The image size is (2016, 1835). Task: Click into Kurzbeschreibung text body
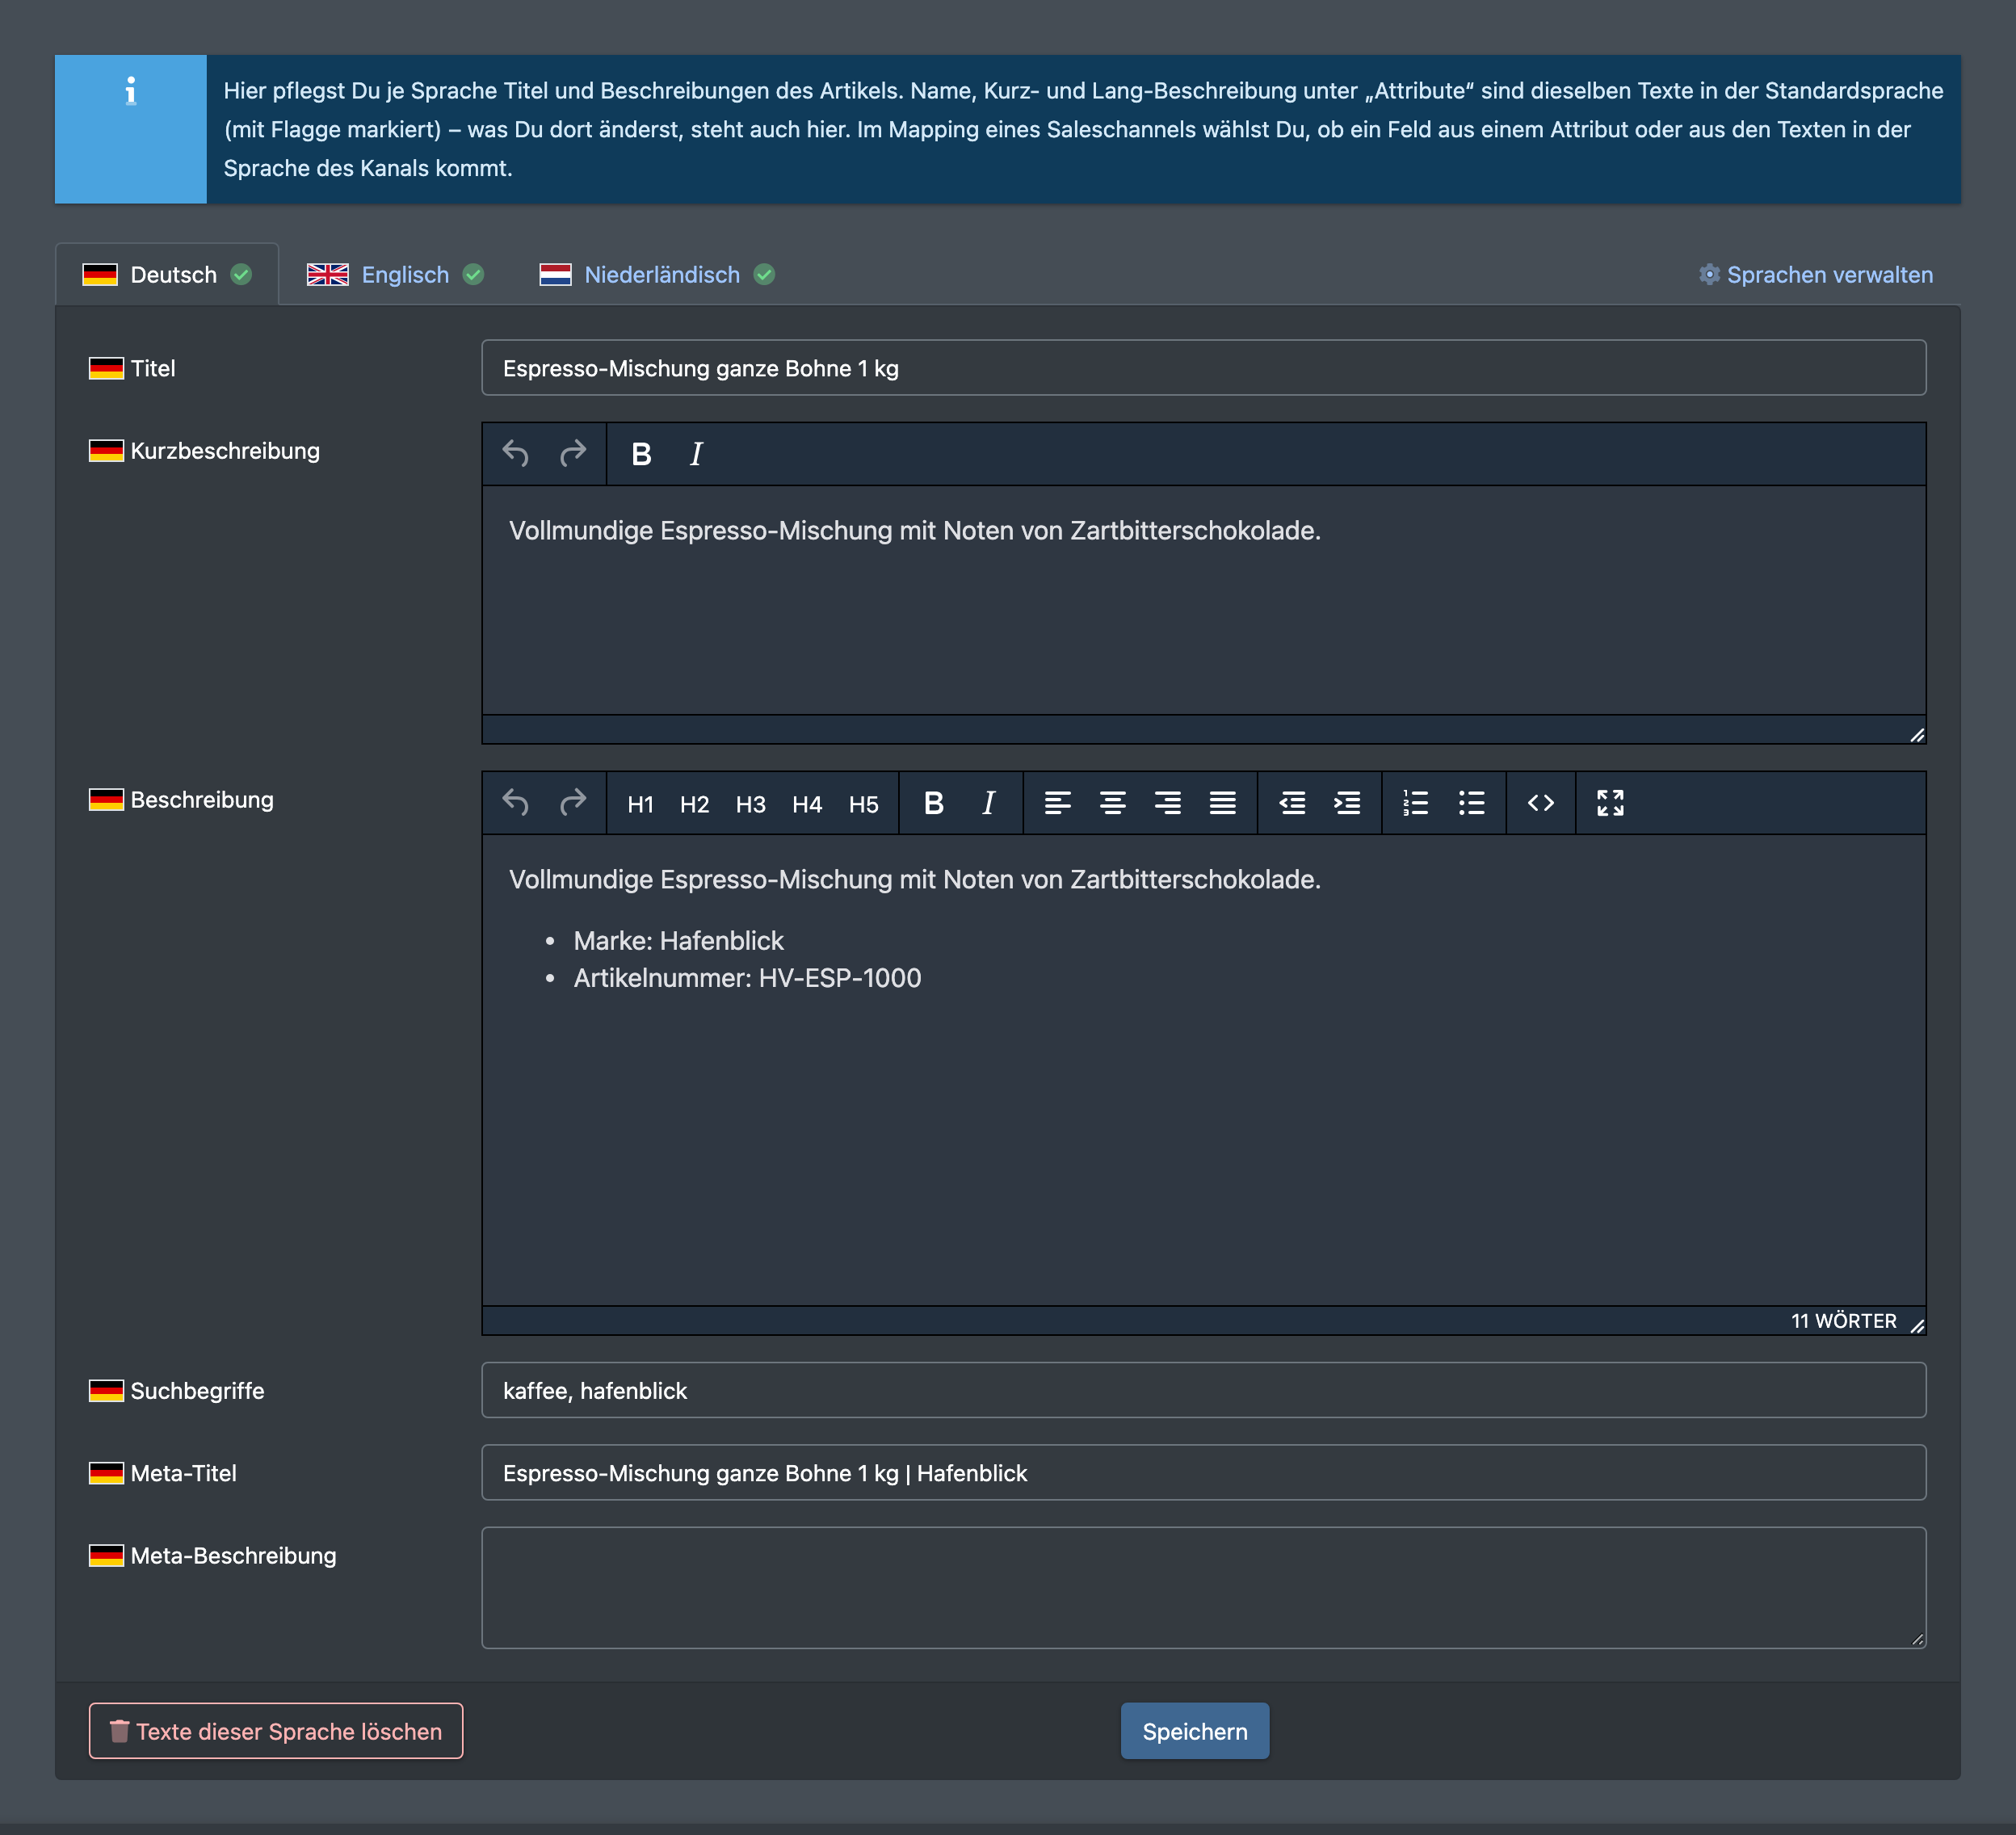point(1204,600)
